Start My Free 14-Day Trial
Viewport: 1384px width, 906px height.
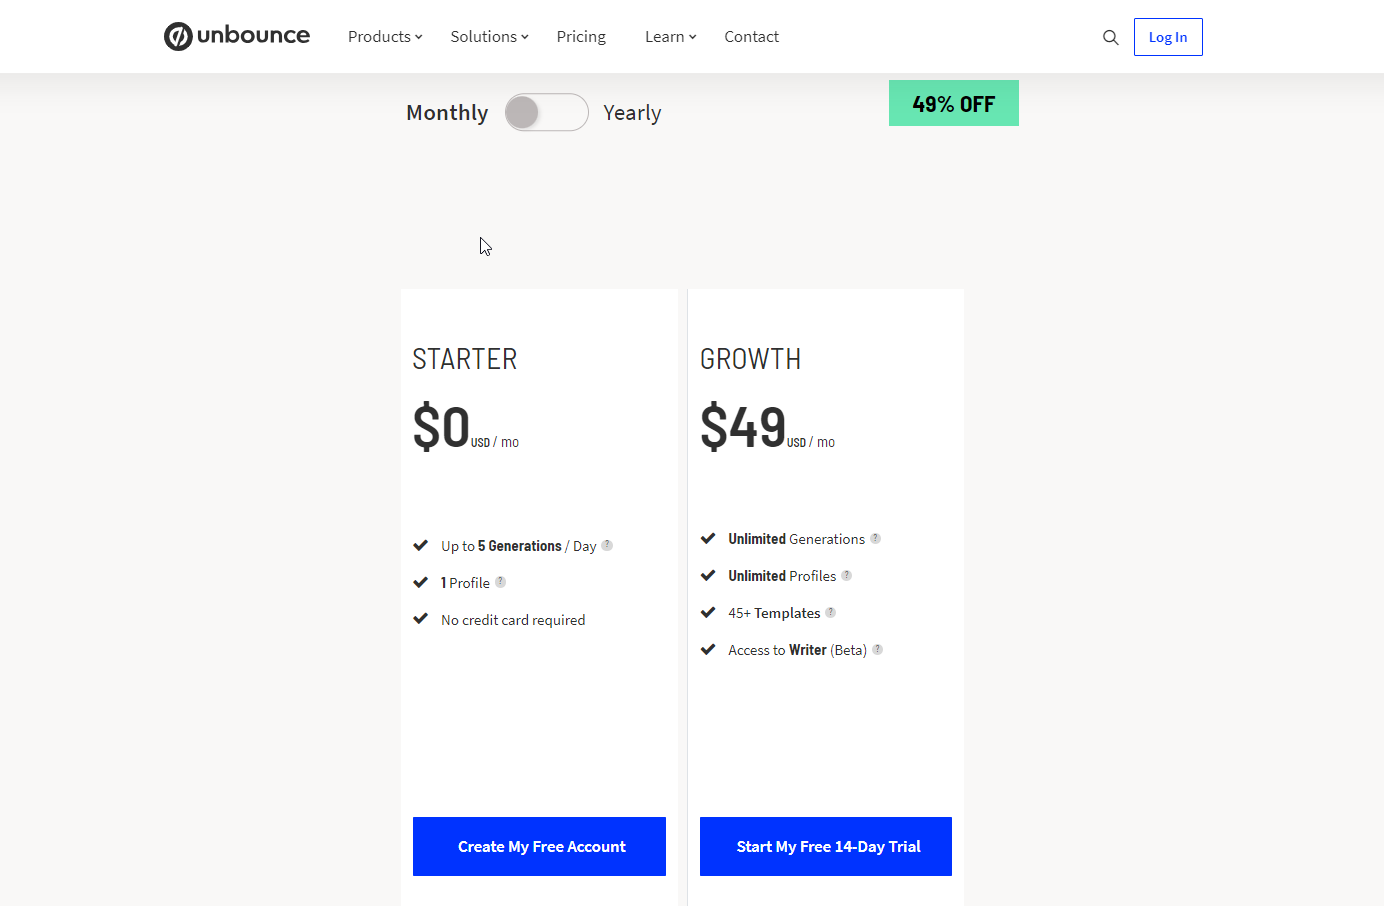(825, 846)
